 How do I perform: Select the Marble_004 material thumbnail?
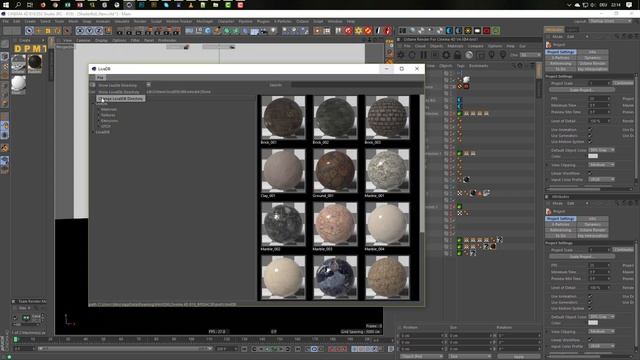pyautogui.click(x=387, y=224)
